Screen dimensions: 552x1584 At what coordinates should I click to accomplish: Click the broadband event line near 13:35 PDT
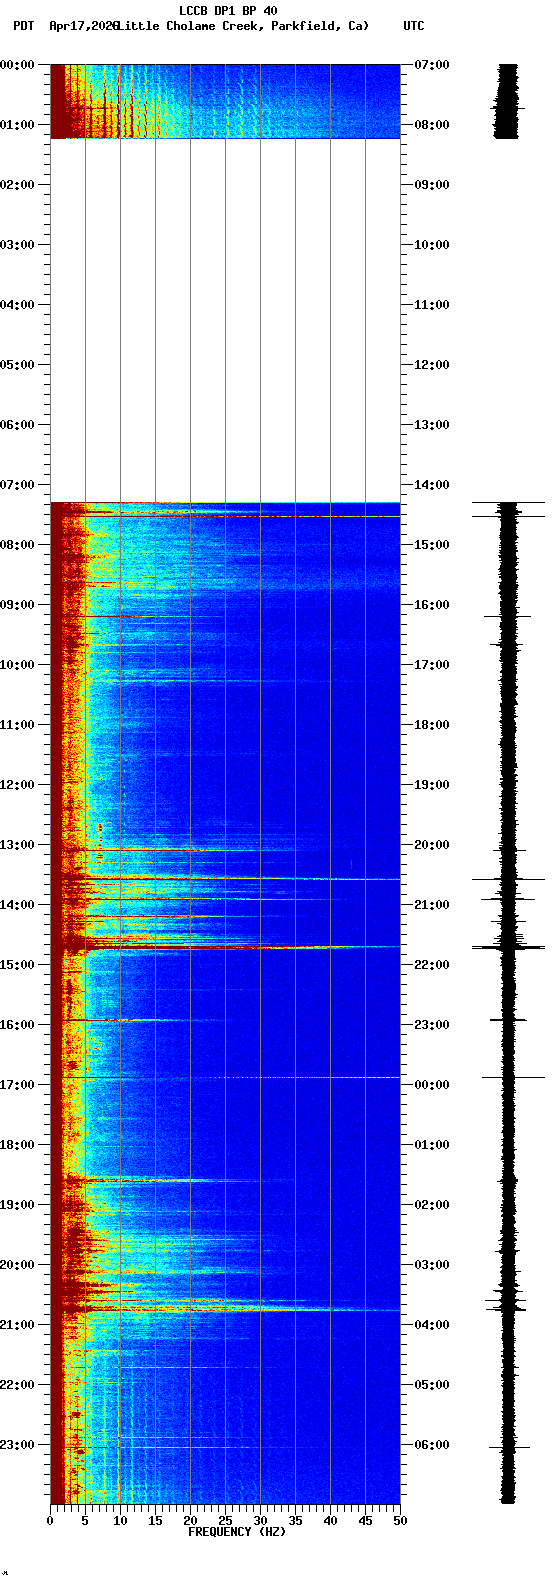click(x=225, y=879)
